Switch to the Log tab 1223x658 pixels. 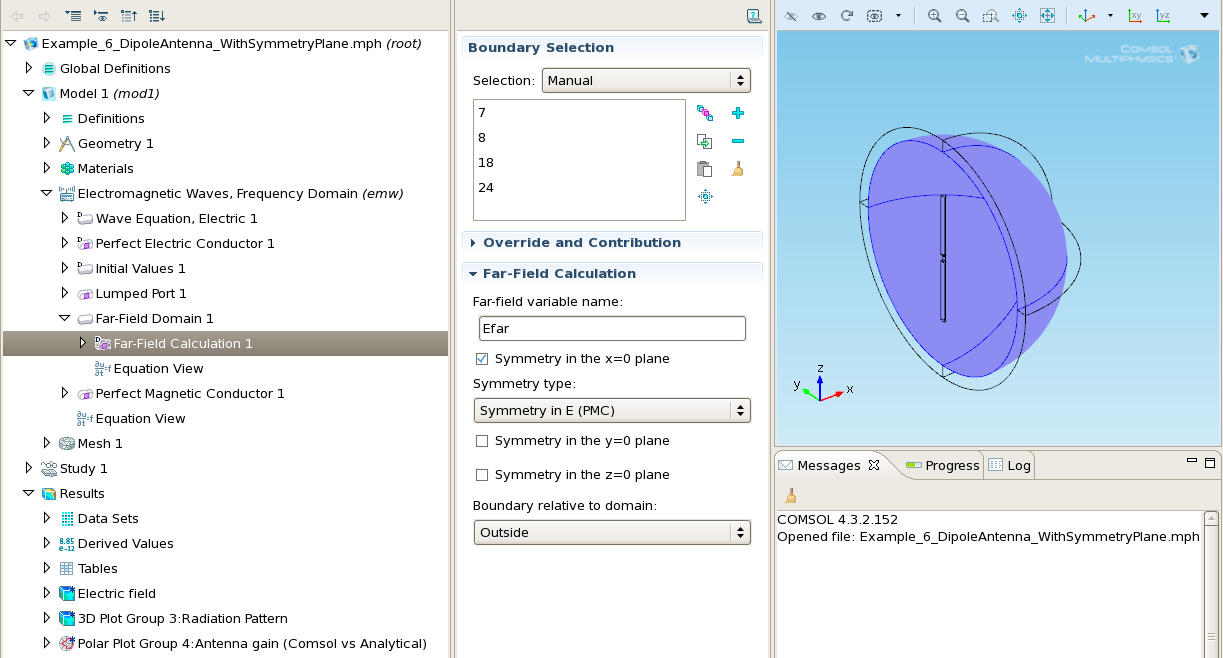click(x=1010, y=465)
